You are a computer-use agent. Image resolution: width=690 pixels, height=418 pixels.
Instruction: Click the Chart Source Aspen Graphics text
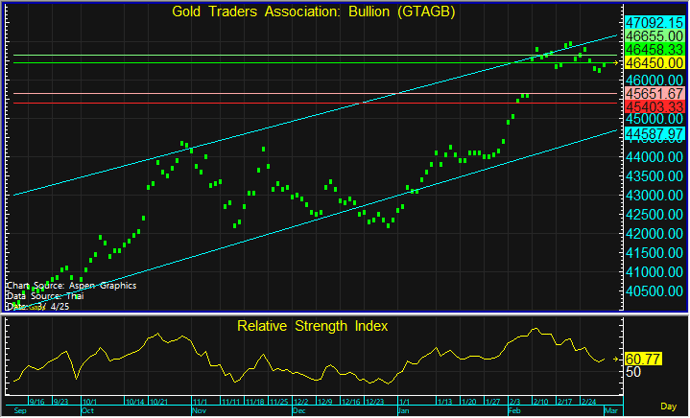coord(71,285)
